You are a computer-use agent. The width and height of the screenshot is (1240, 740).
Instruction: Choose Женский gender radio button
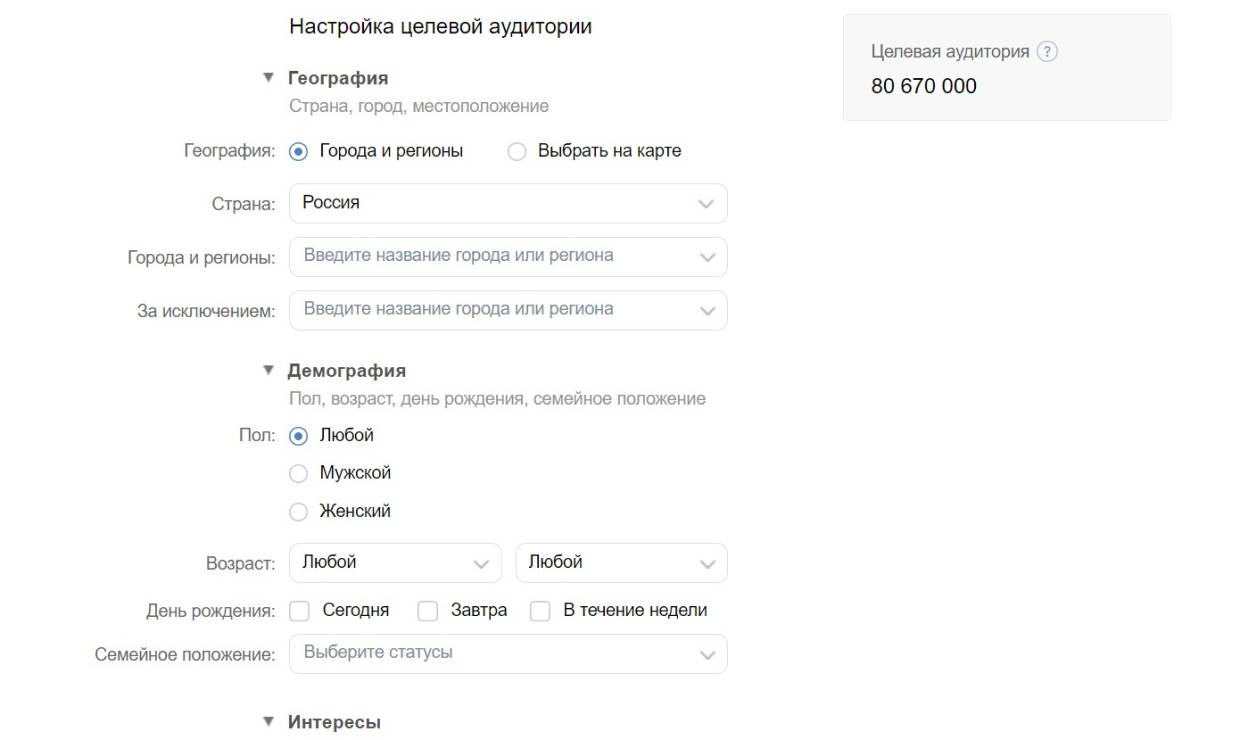click(298, 512)
